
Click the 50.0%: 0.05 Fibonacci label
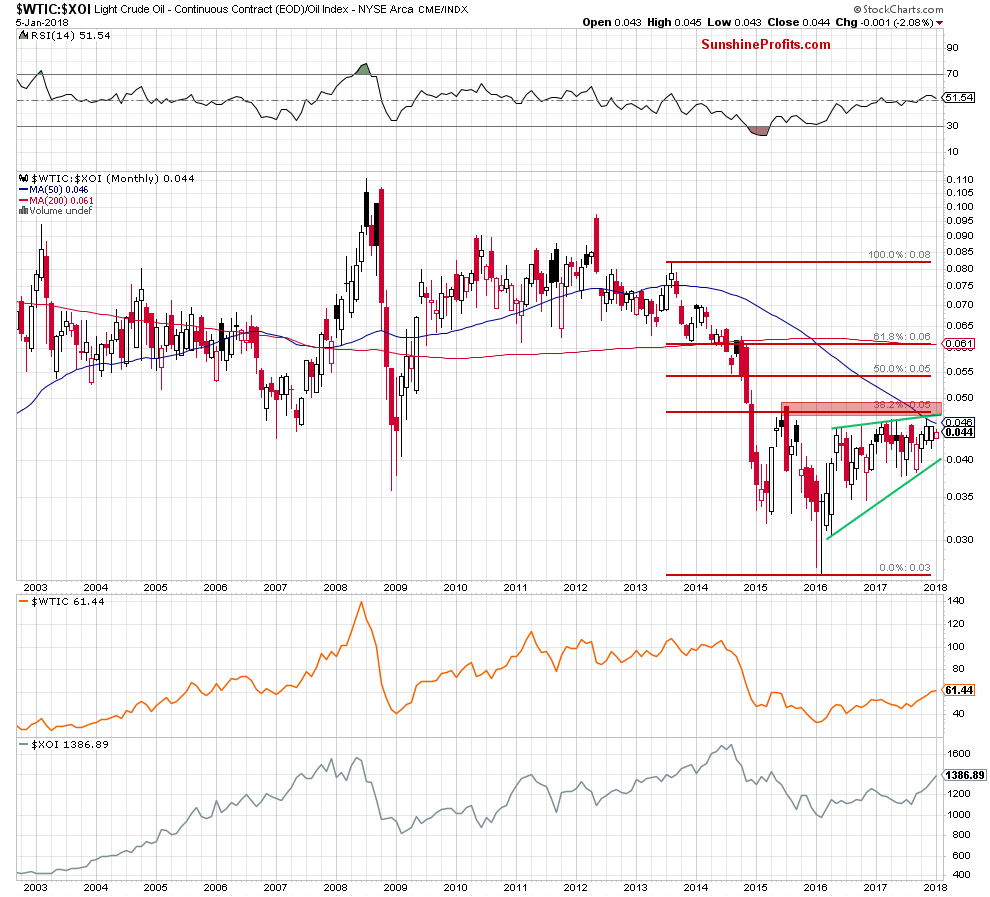pos(902,368)
